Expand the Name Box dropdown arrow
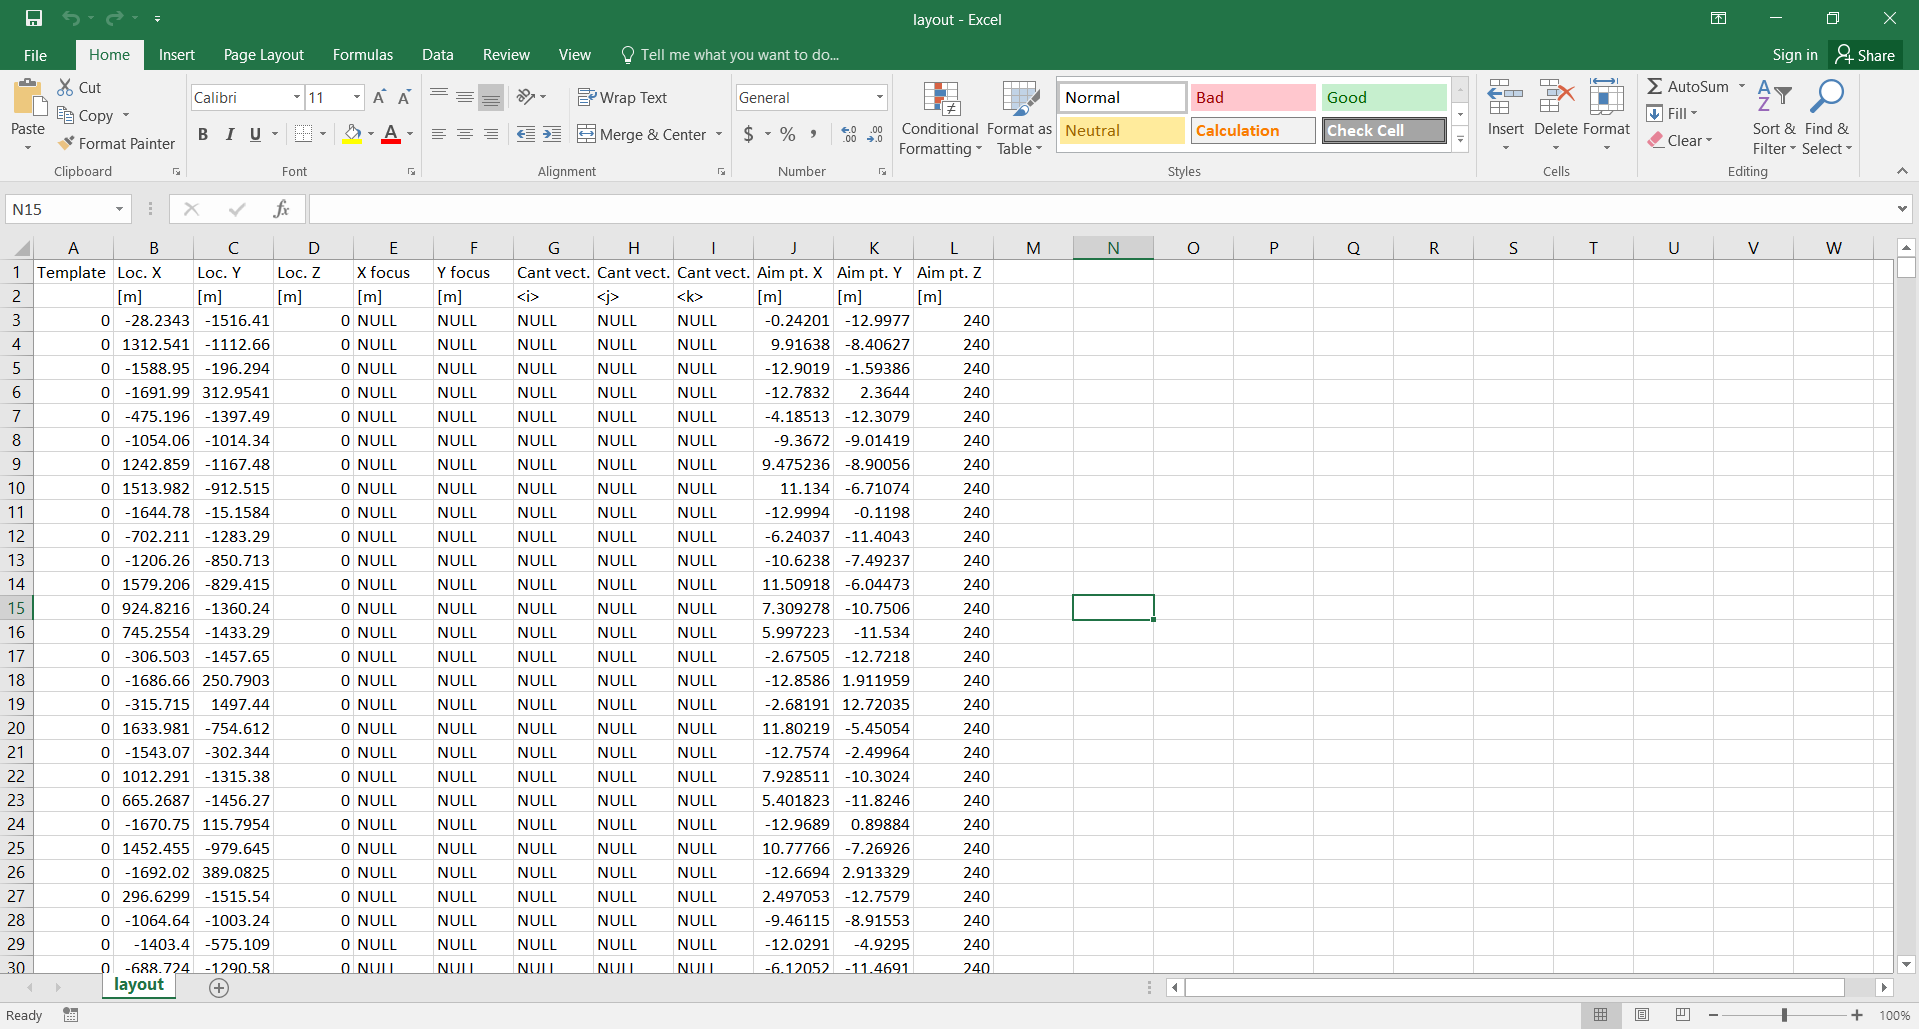Screen dimensions: 1919x1029 pyautogui.click(x=119, y=209)
